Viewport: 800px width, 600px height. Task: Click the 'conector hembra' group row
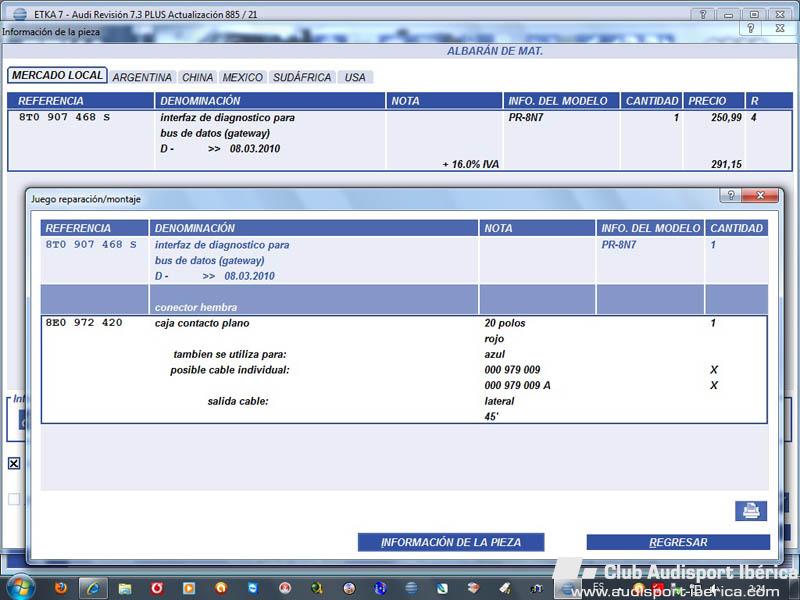tap(404, 299)
